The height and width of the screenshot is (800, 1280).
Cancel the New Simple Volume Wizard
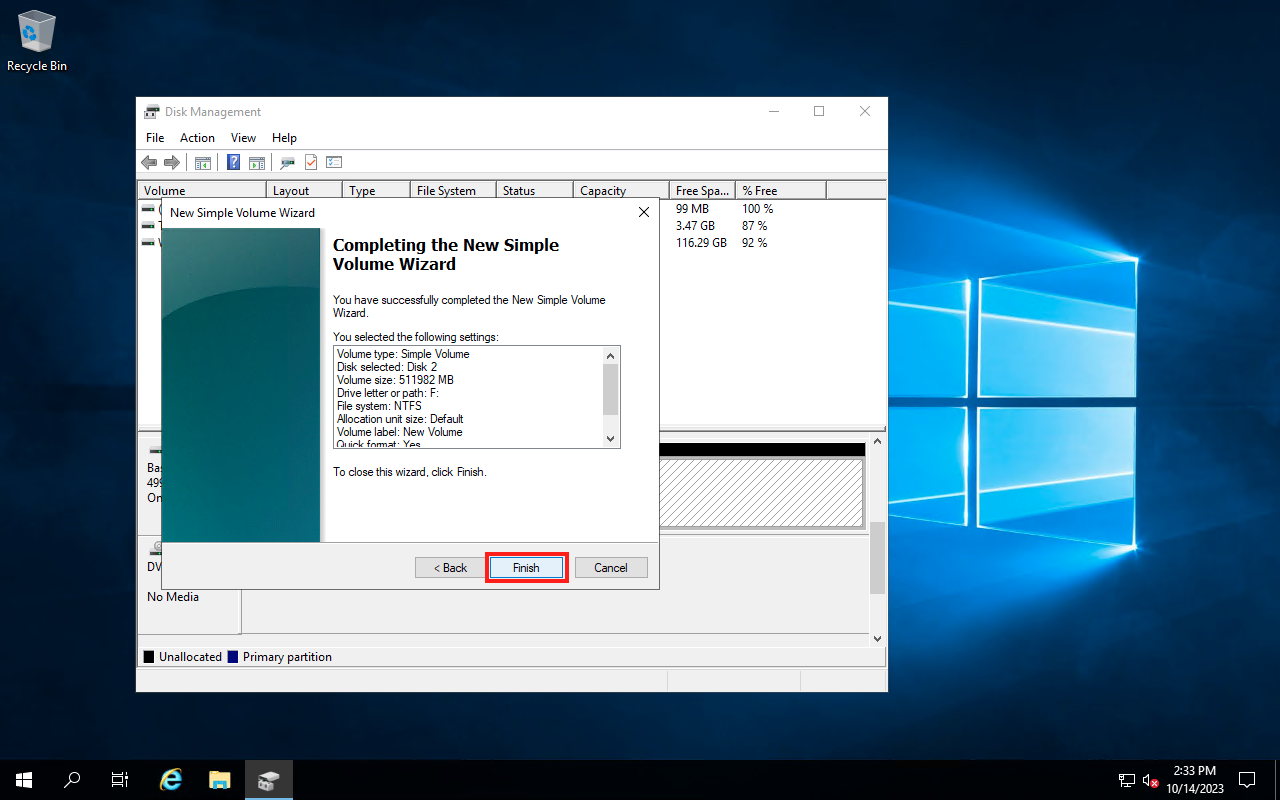coord(611,567)
